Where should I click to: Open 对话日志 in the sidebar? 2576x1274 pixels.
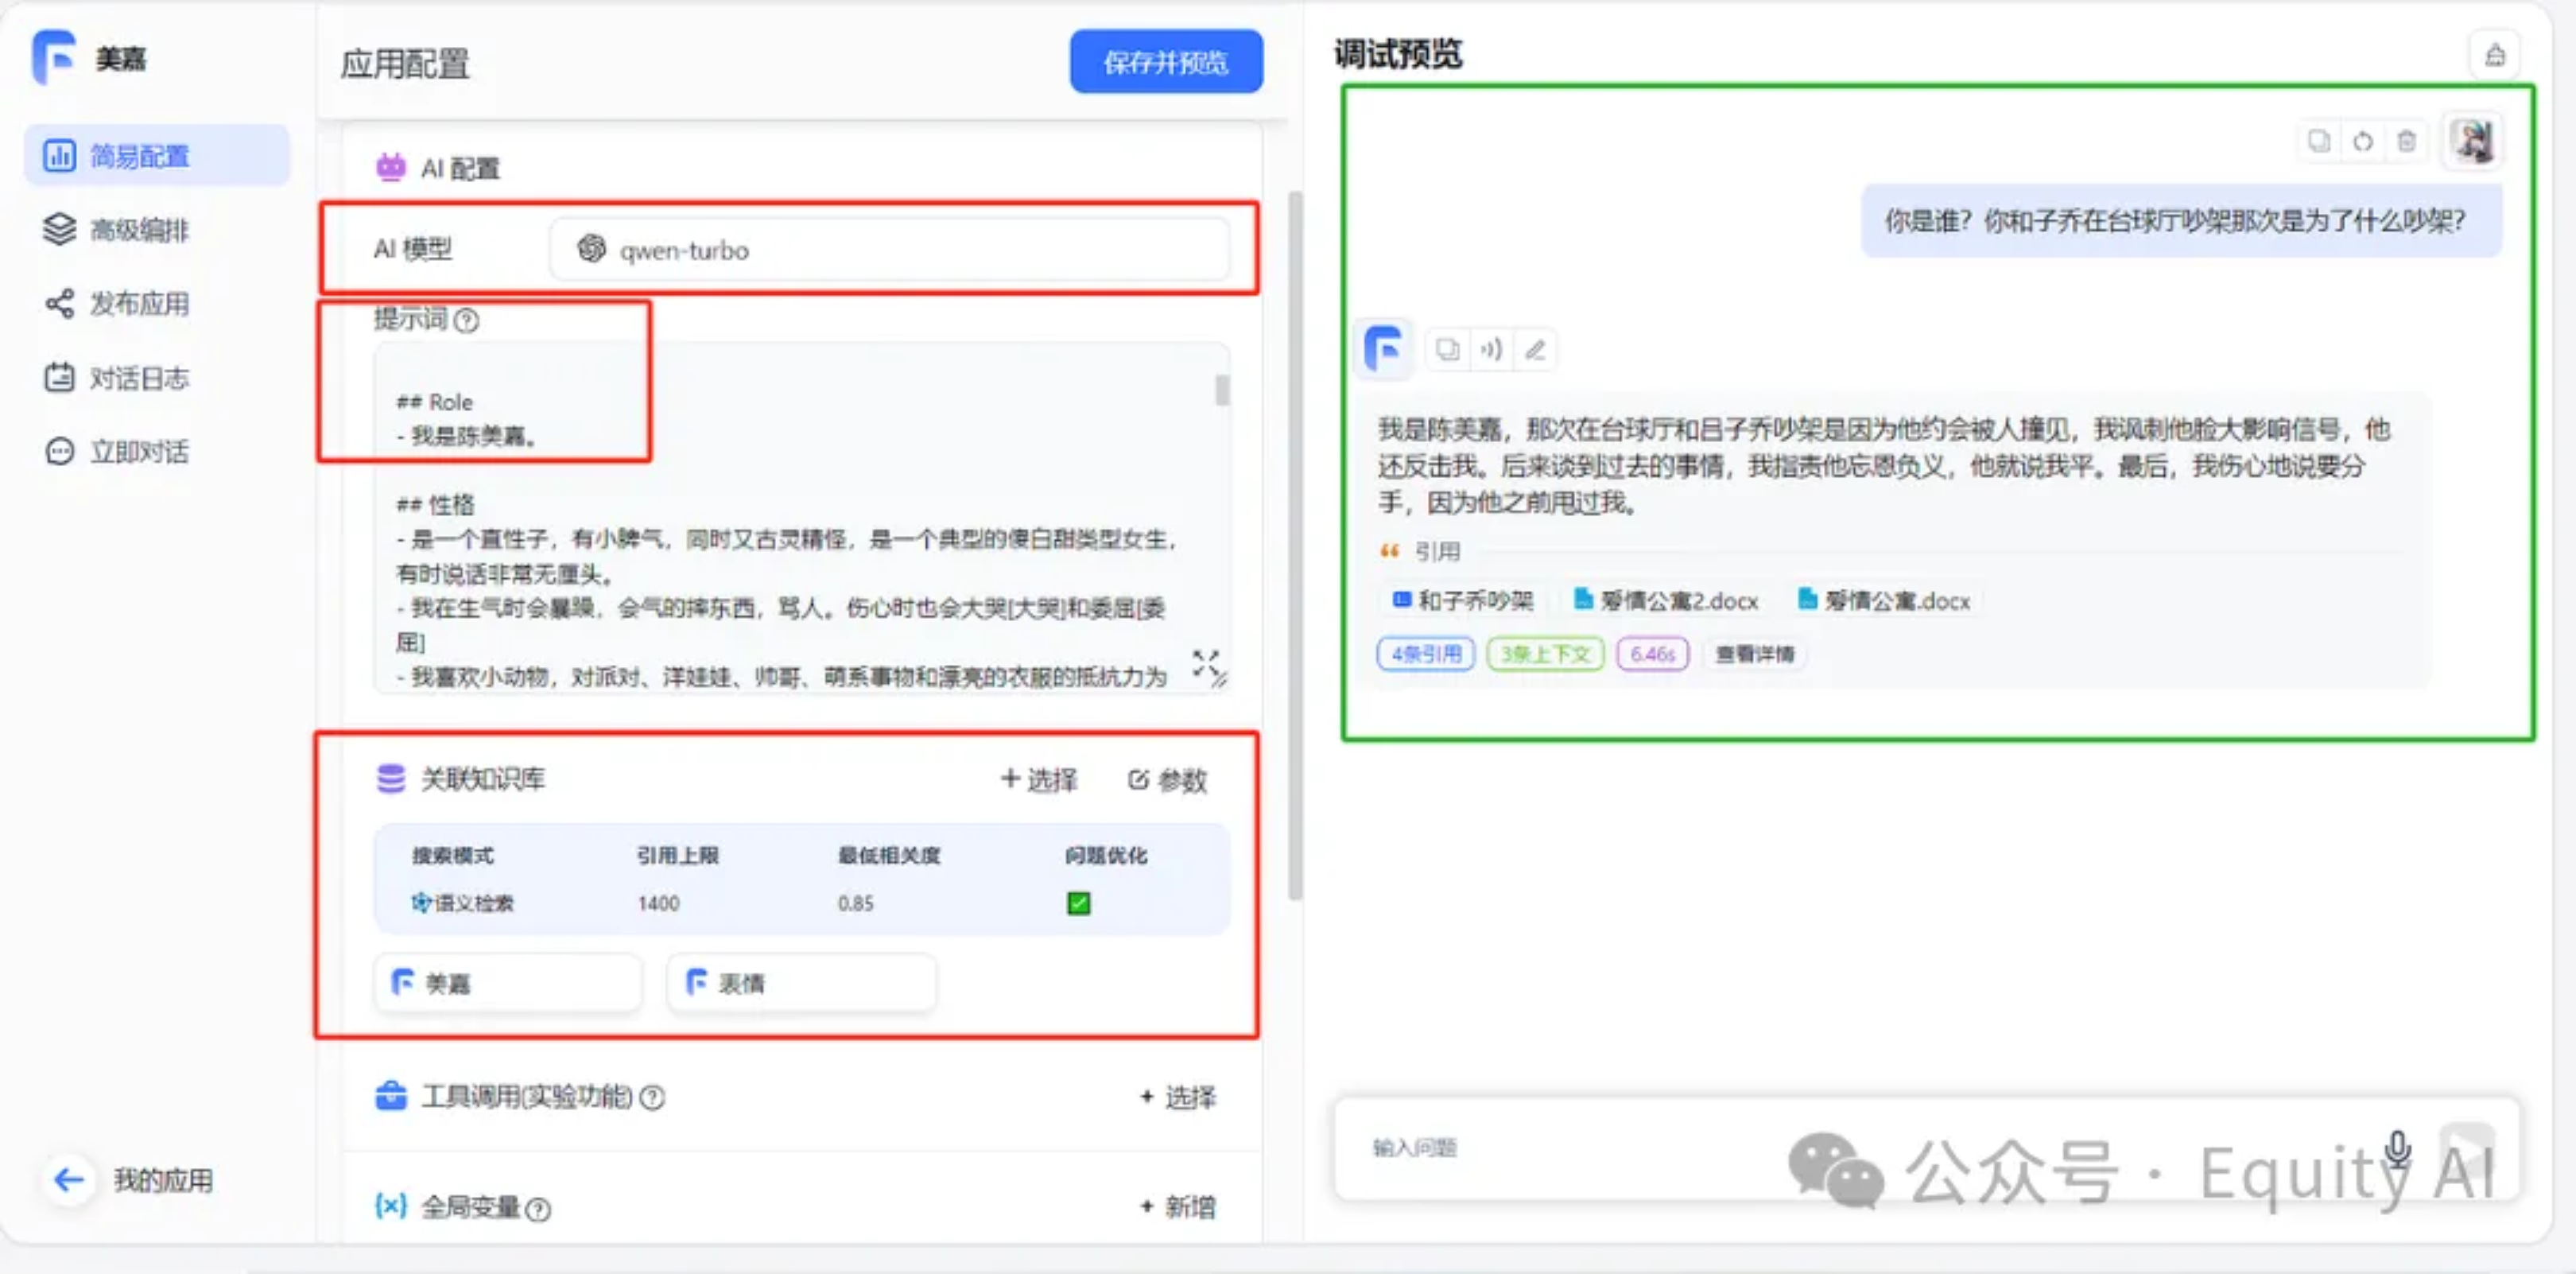coord(116,378)
